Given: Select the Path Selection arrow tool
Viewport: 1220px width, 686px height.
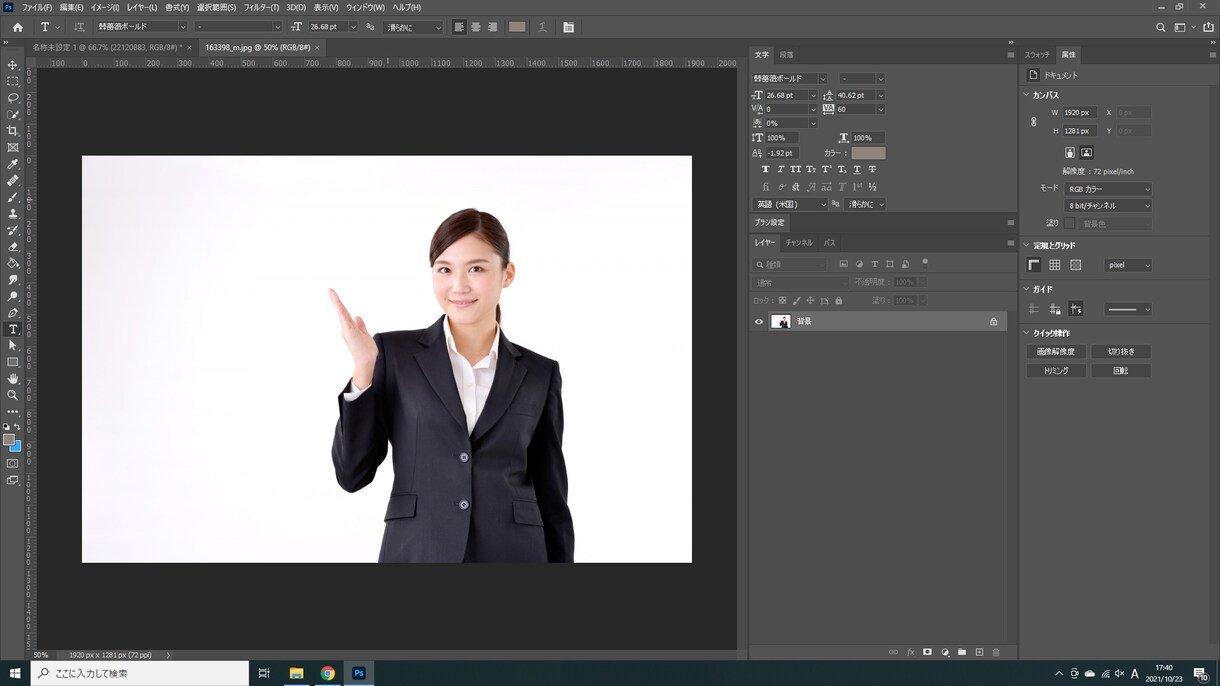Looking at the screenshot, I should (13, 346).
